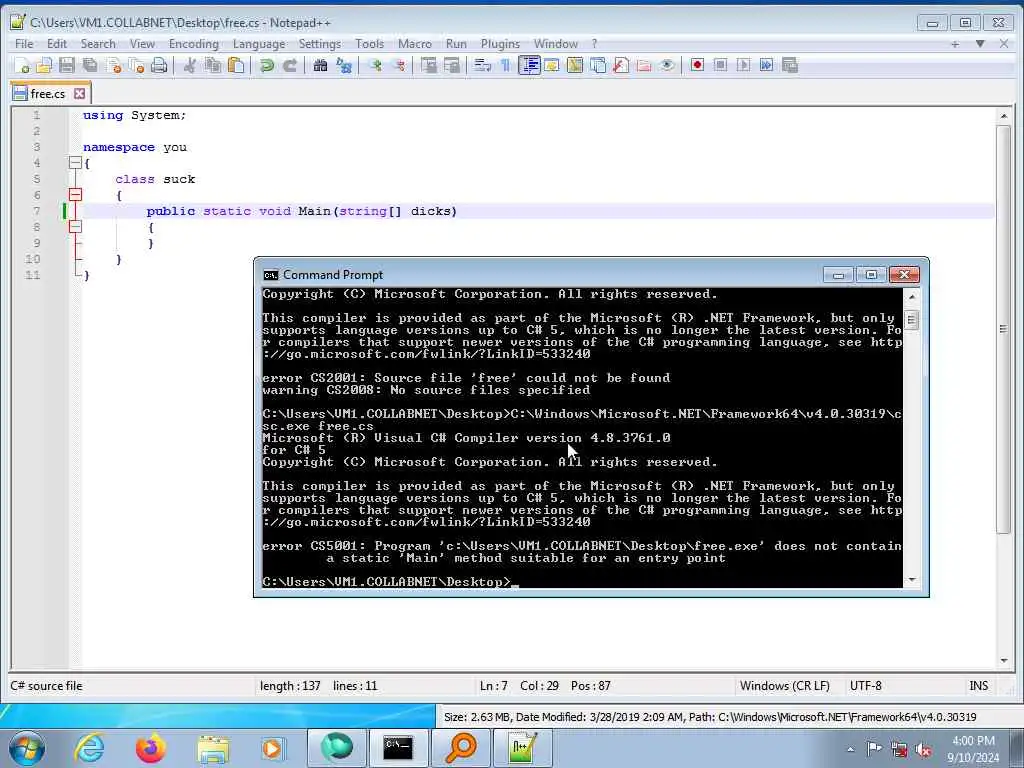Open the User Defined Language icon
The width and height of the screenshot is (1024, 768).
pos(551,65)
